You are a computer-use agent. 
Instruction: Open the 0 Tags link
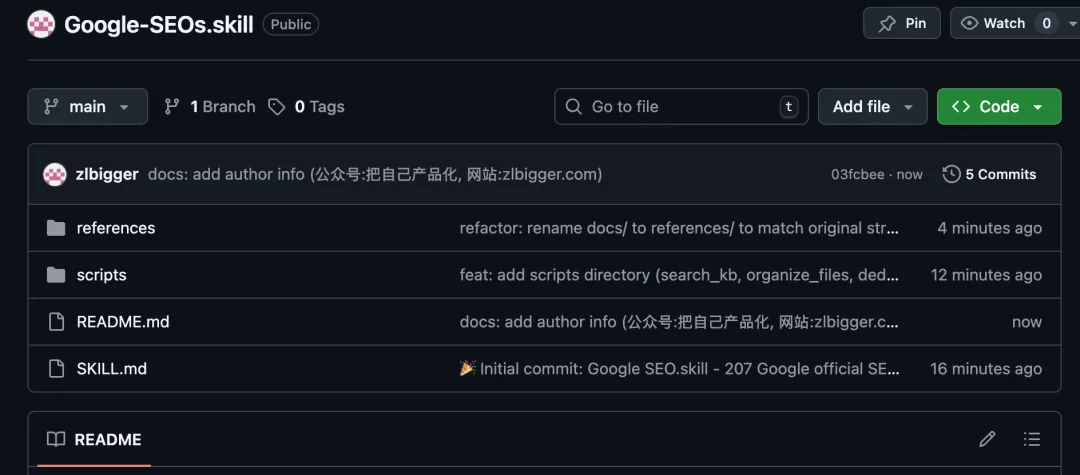(307, 107)
